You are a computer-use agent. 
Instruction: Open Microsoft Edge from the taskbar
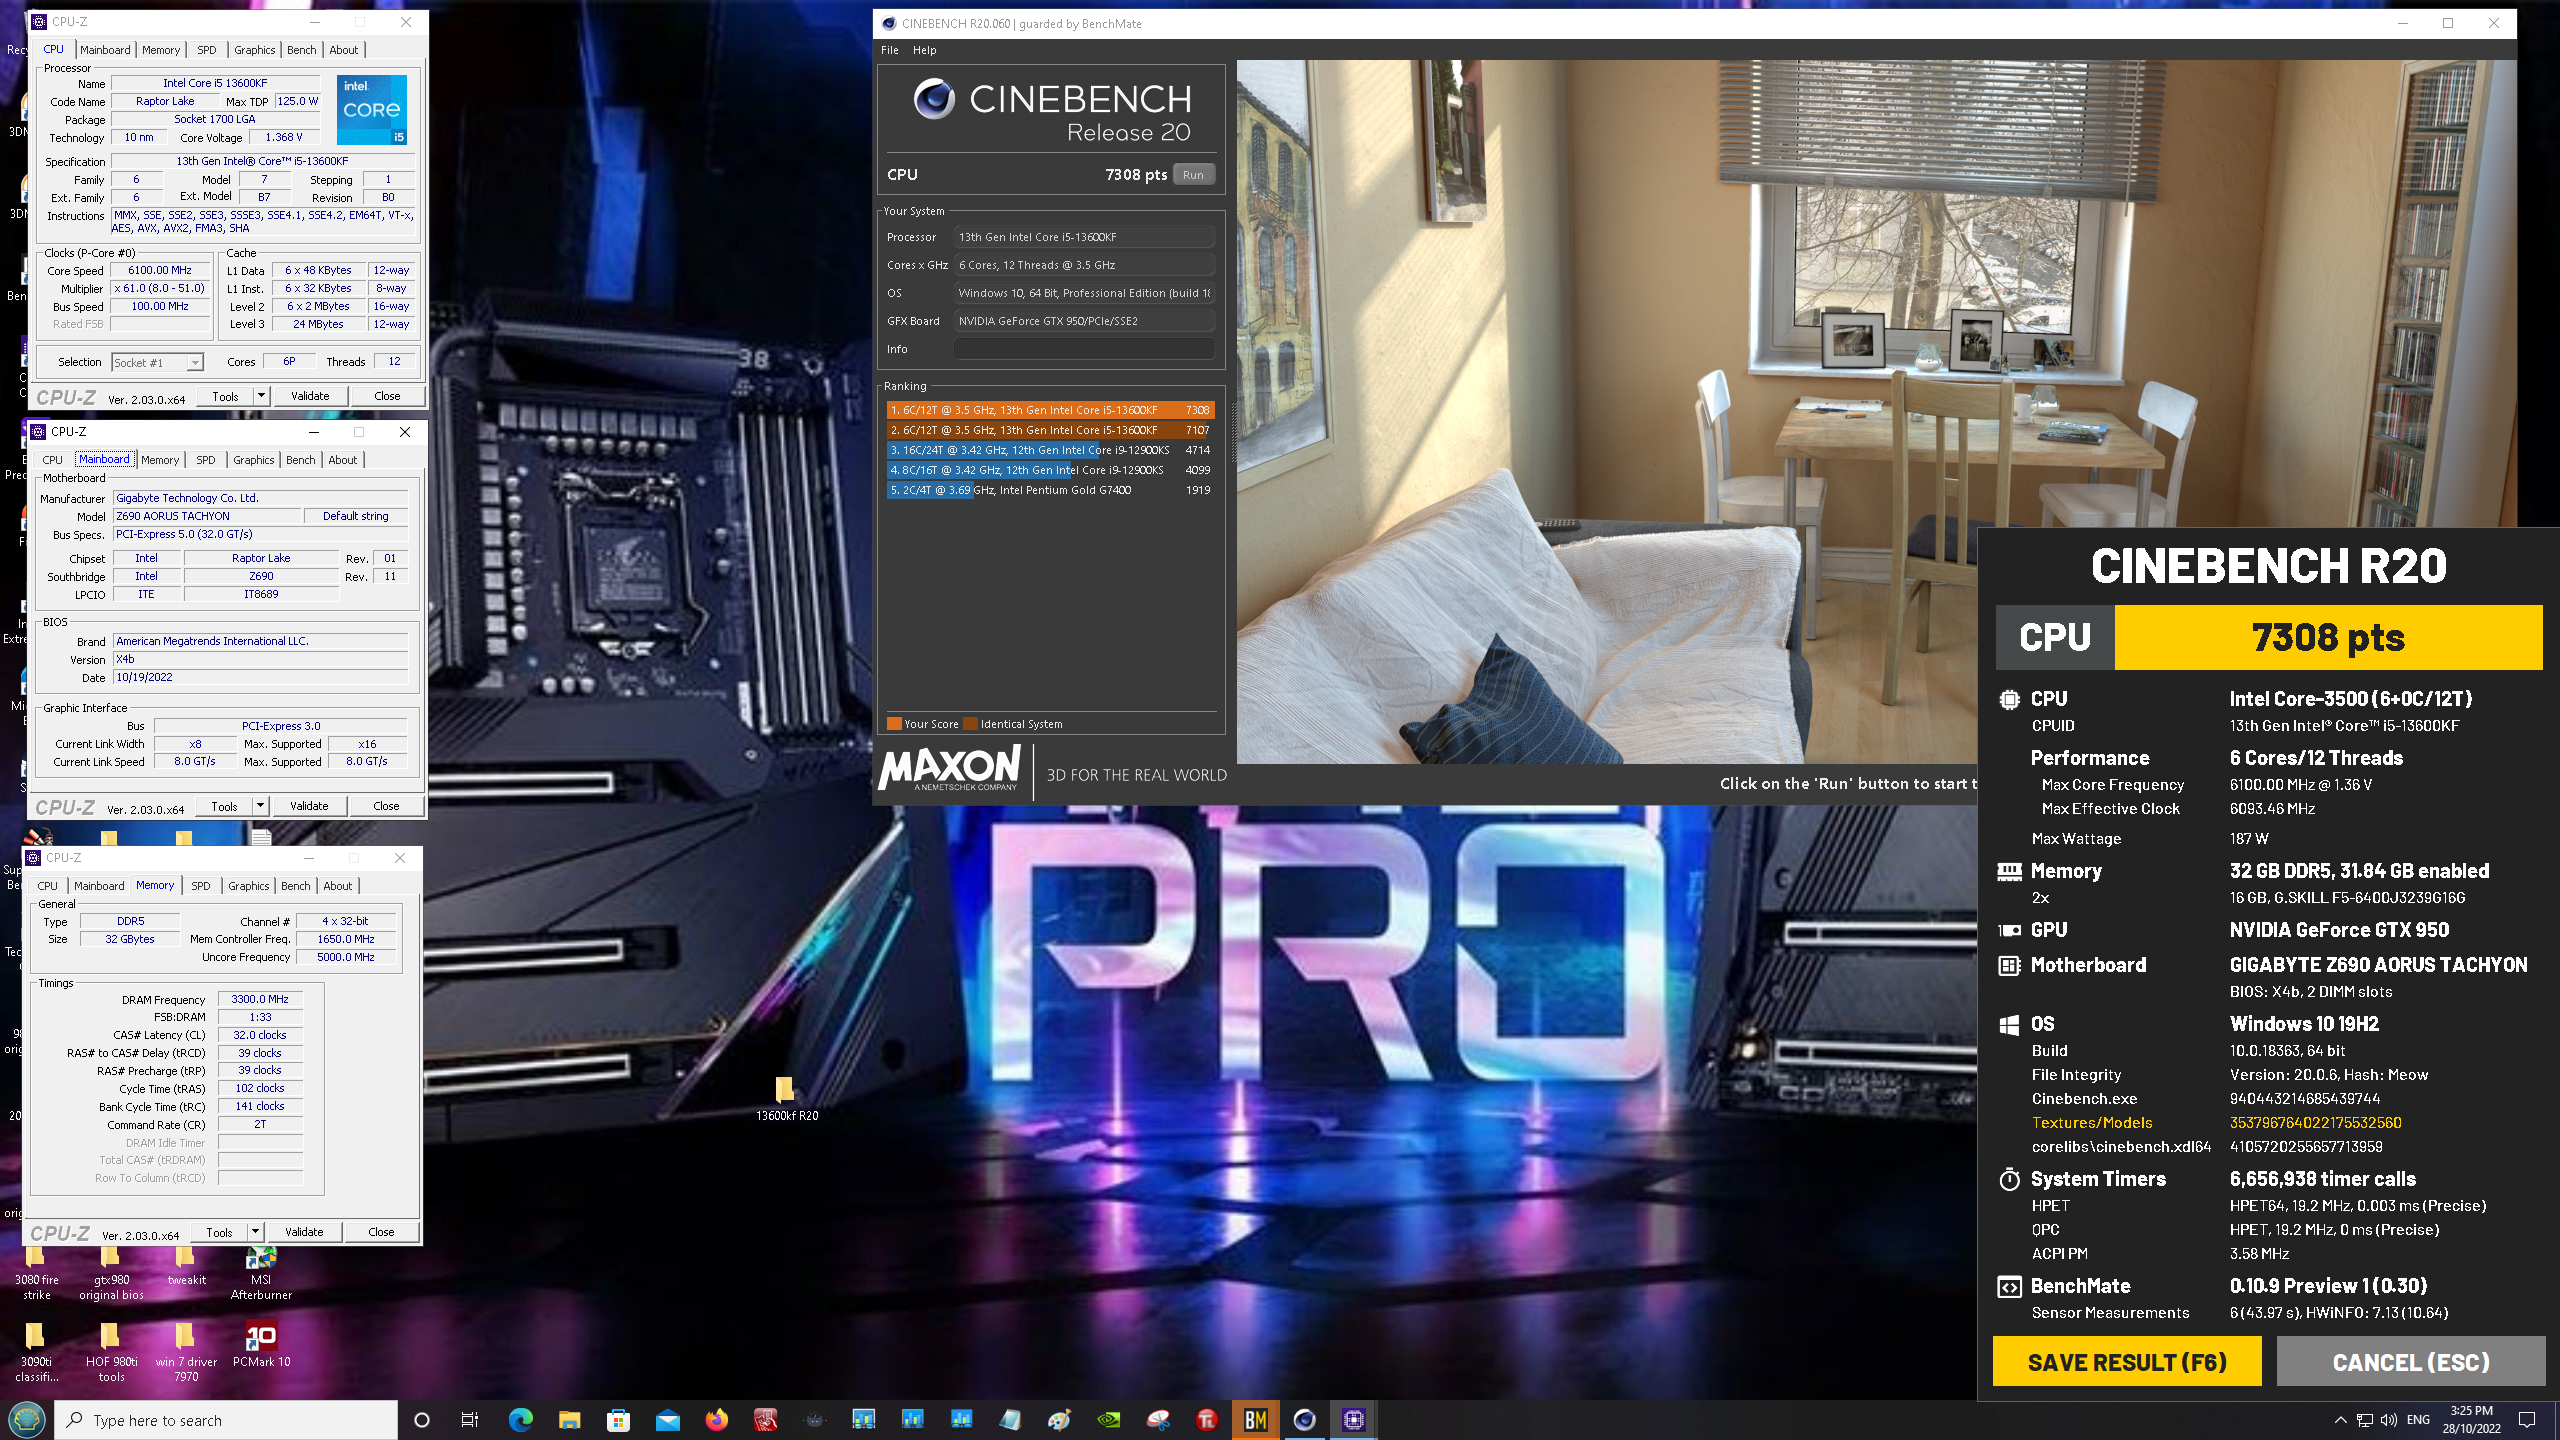pos(520,1420)
